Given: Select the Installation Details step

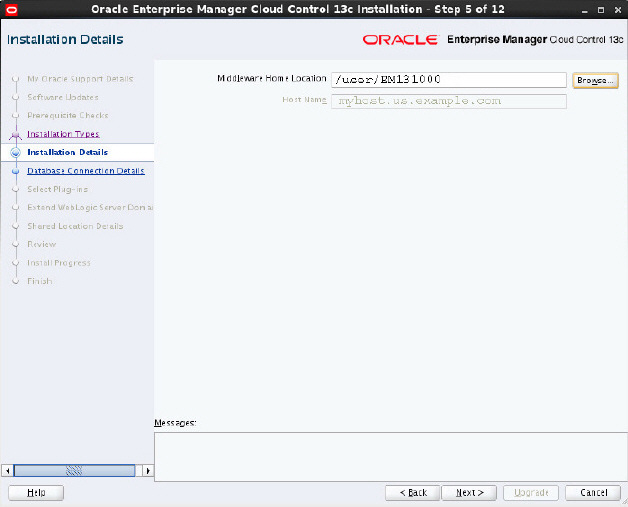Looking at the screenshot, I should 67,153.
